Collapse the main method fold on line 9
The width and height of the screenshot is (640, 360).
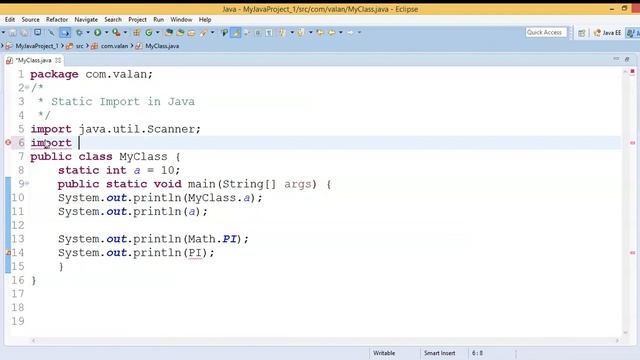[27, 184]
